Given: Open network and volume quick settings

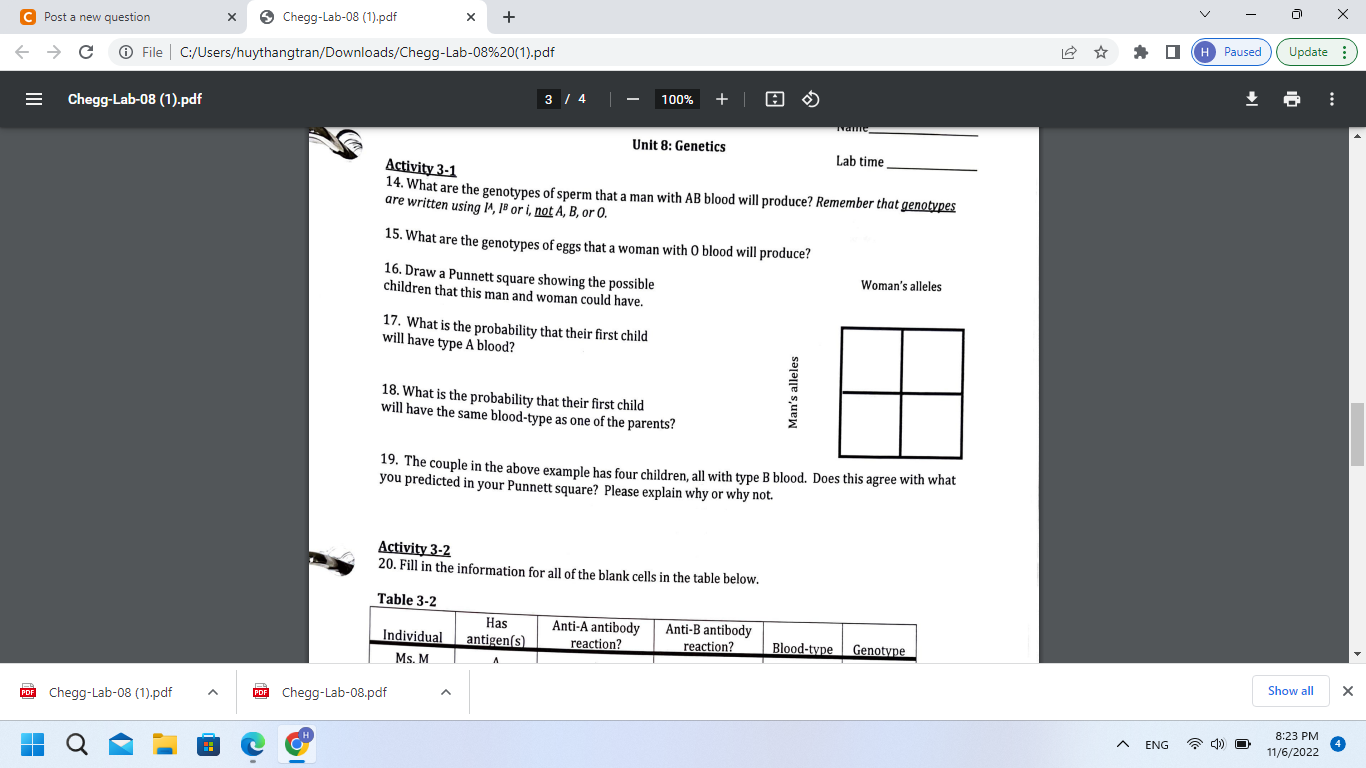Looking at the screenshot, I should click(x=1218, y=744).
